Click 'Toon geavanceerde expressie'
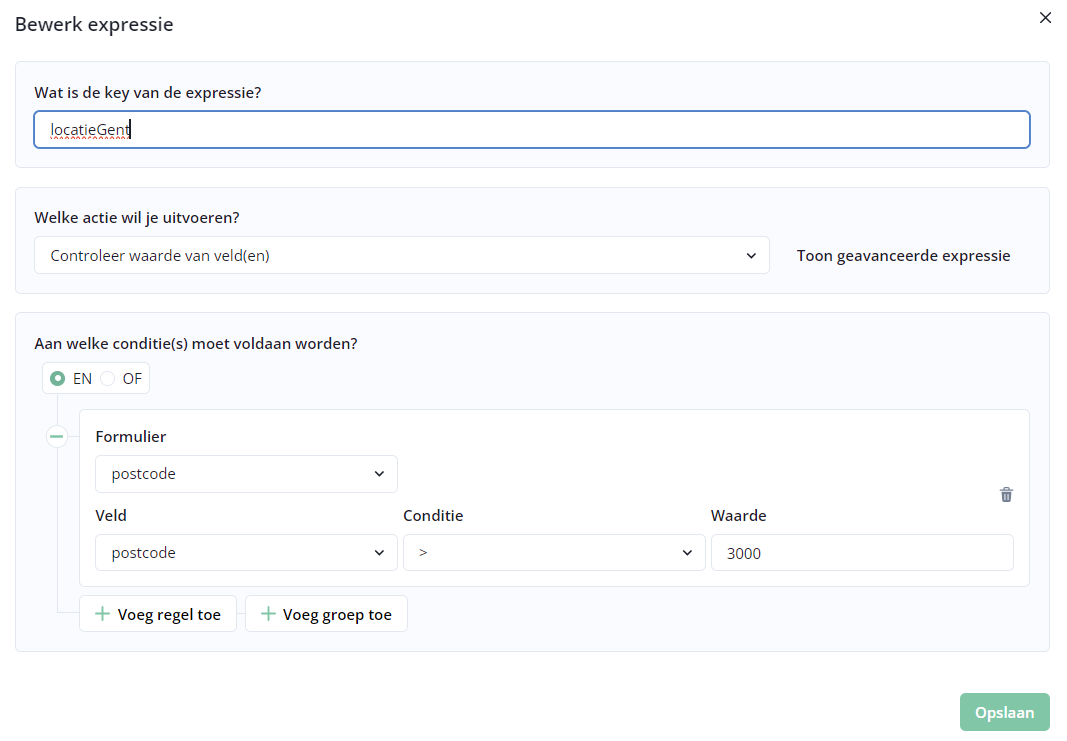The image size is (1067, 741). click(x=903, y=256)
